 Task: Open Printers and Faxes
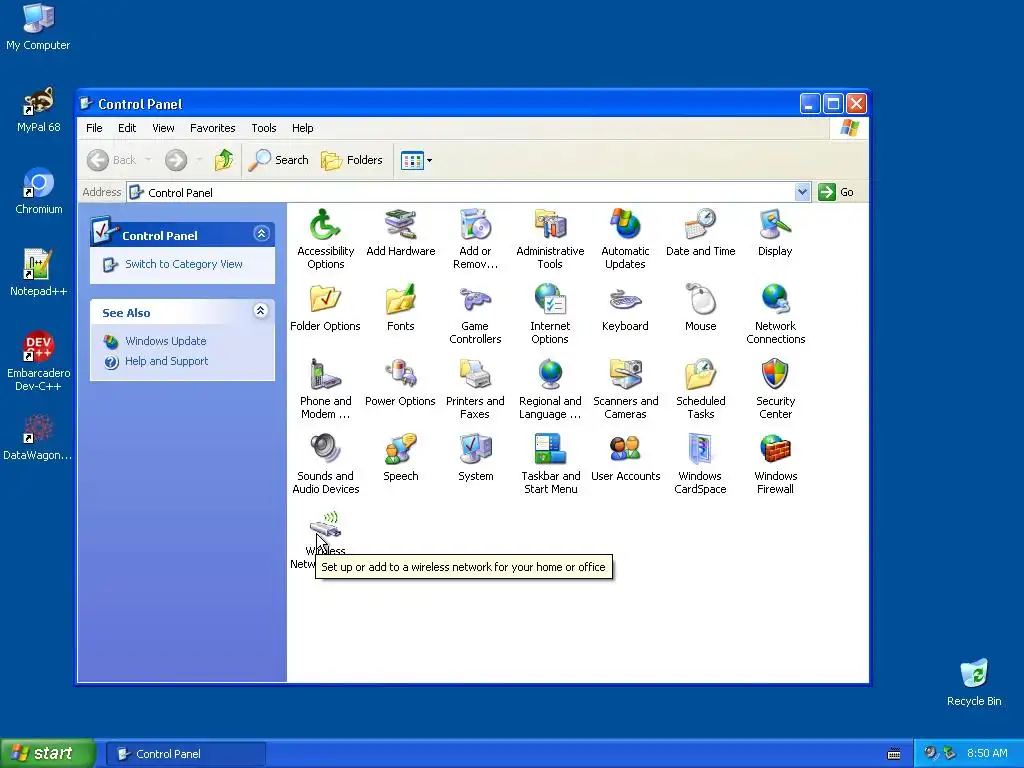(x=475, y=389)
